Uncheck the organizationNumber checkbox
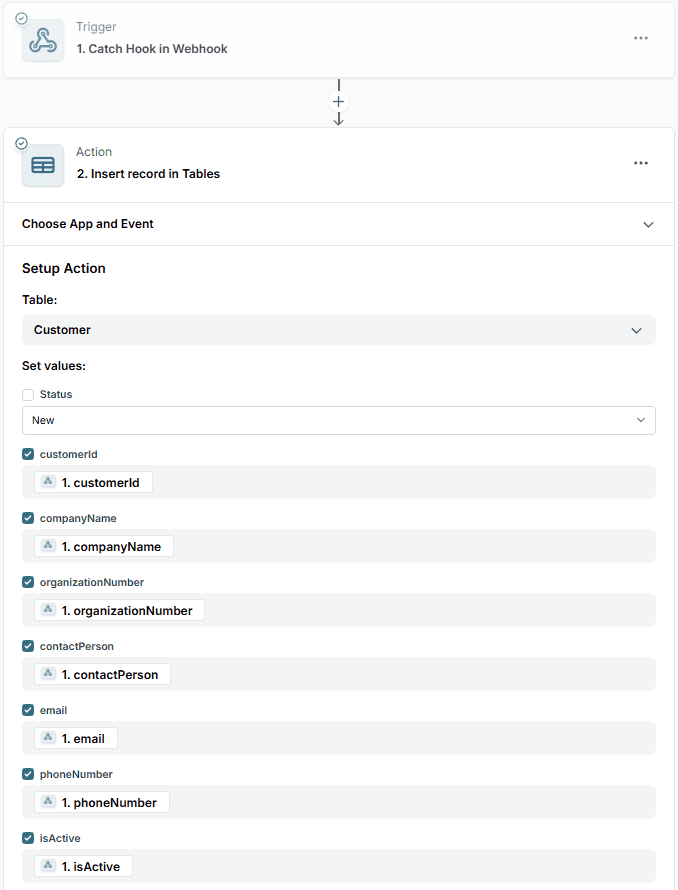678x890 pixels. click(x=28, y=582)
